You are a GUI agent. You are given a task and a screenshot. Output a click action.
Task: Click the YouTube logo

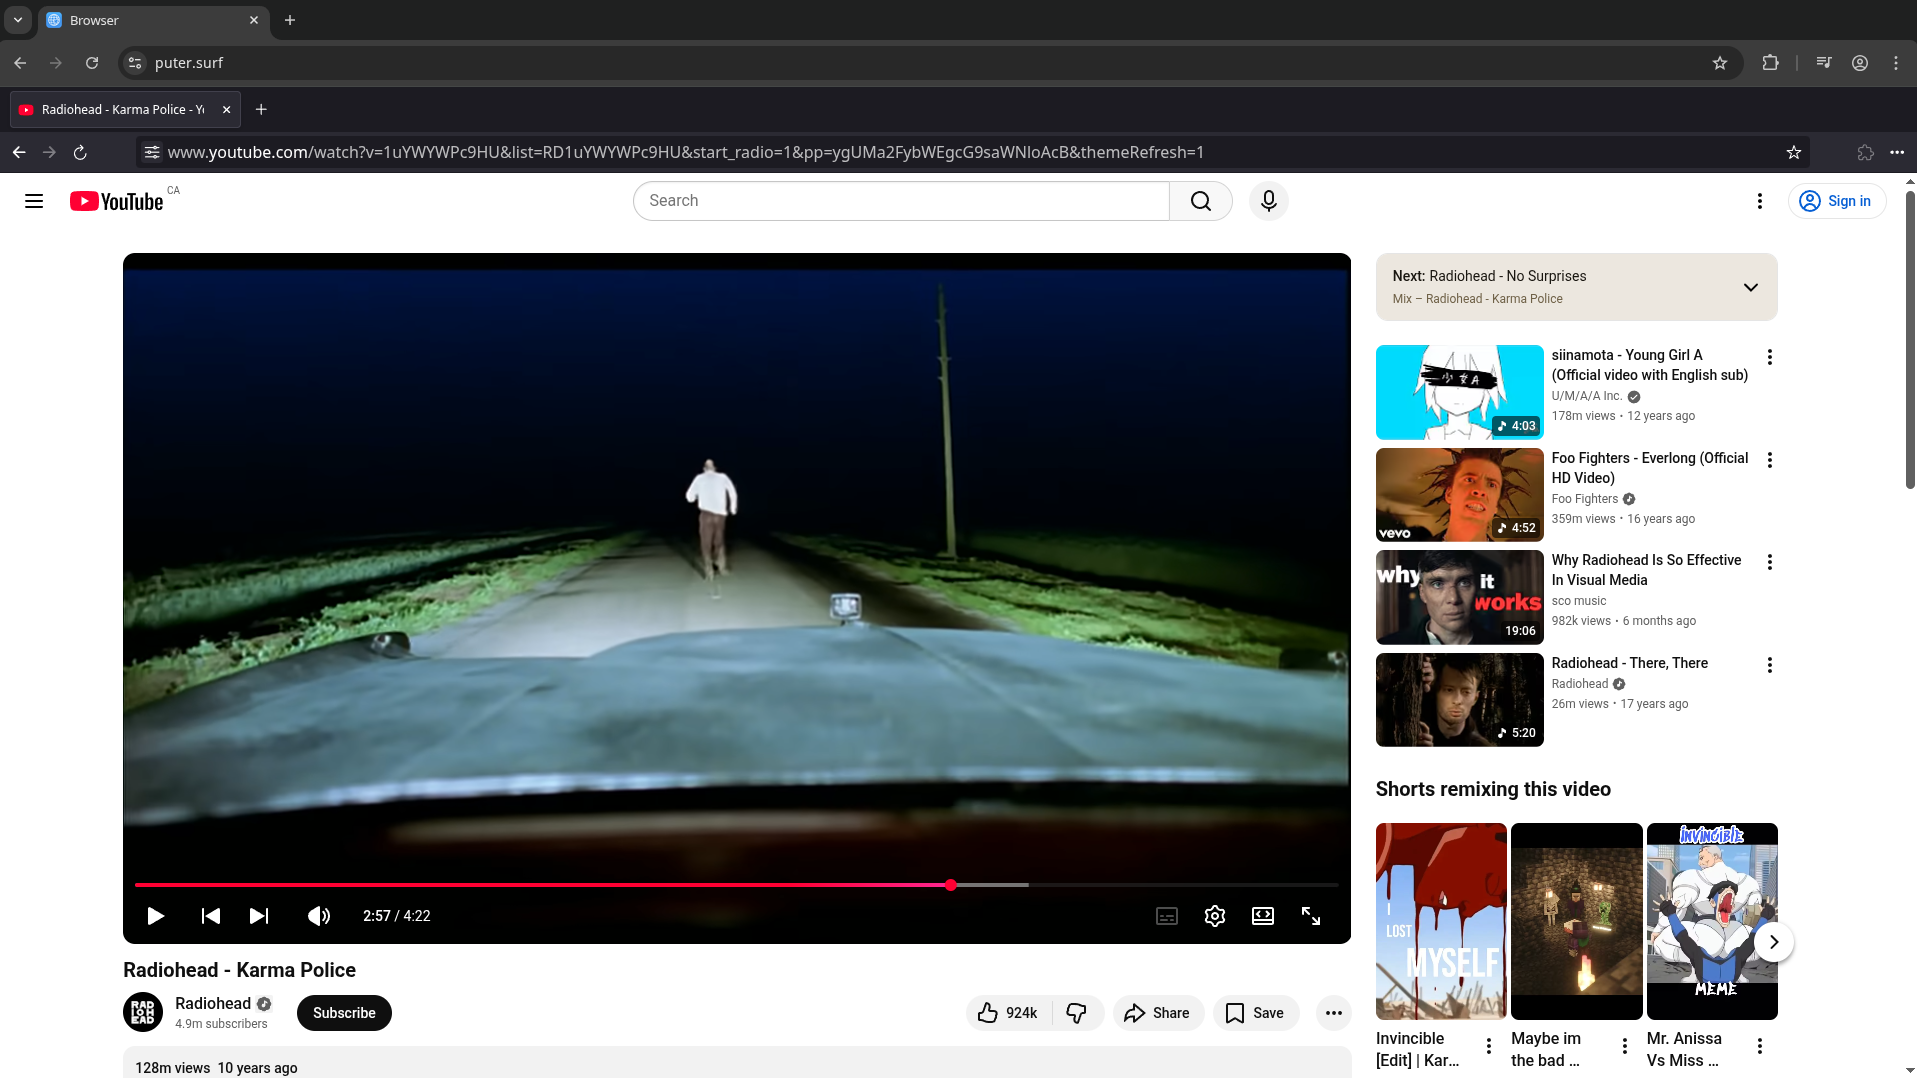pos(115,201)
